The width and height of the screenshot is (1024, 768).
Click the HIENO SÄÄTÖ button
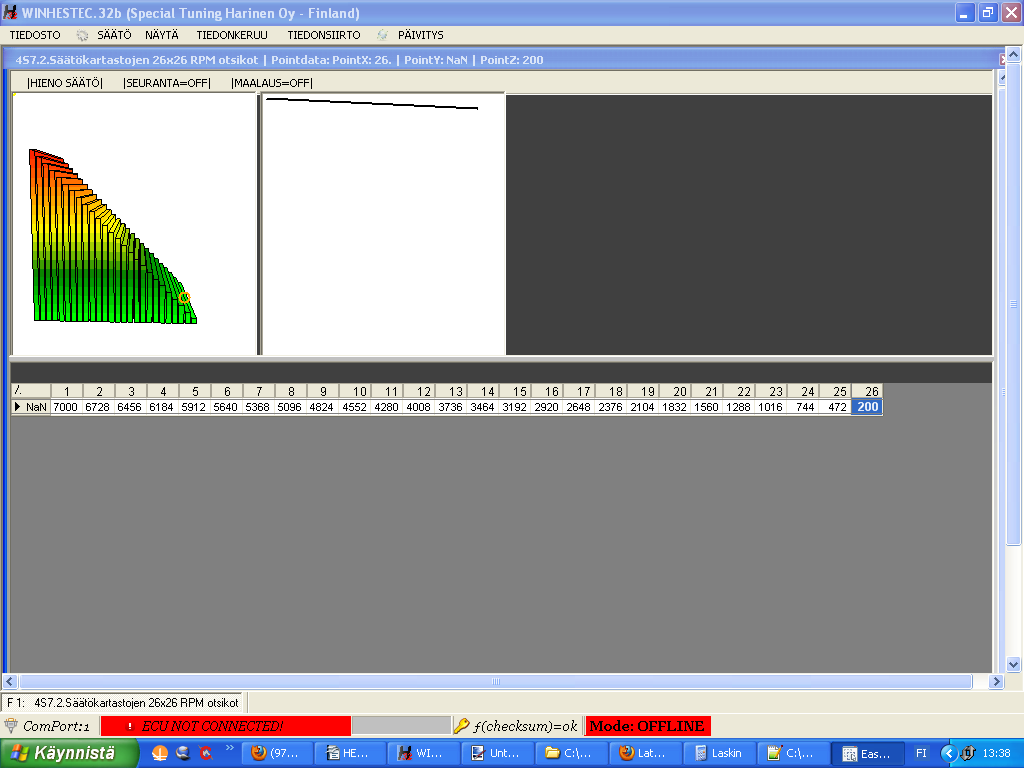(x=65, y=83)
